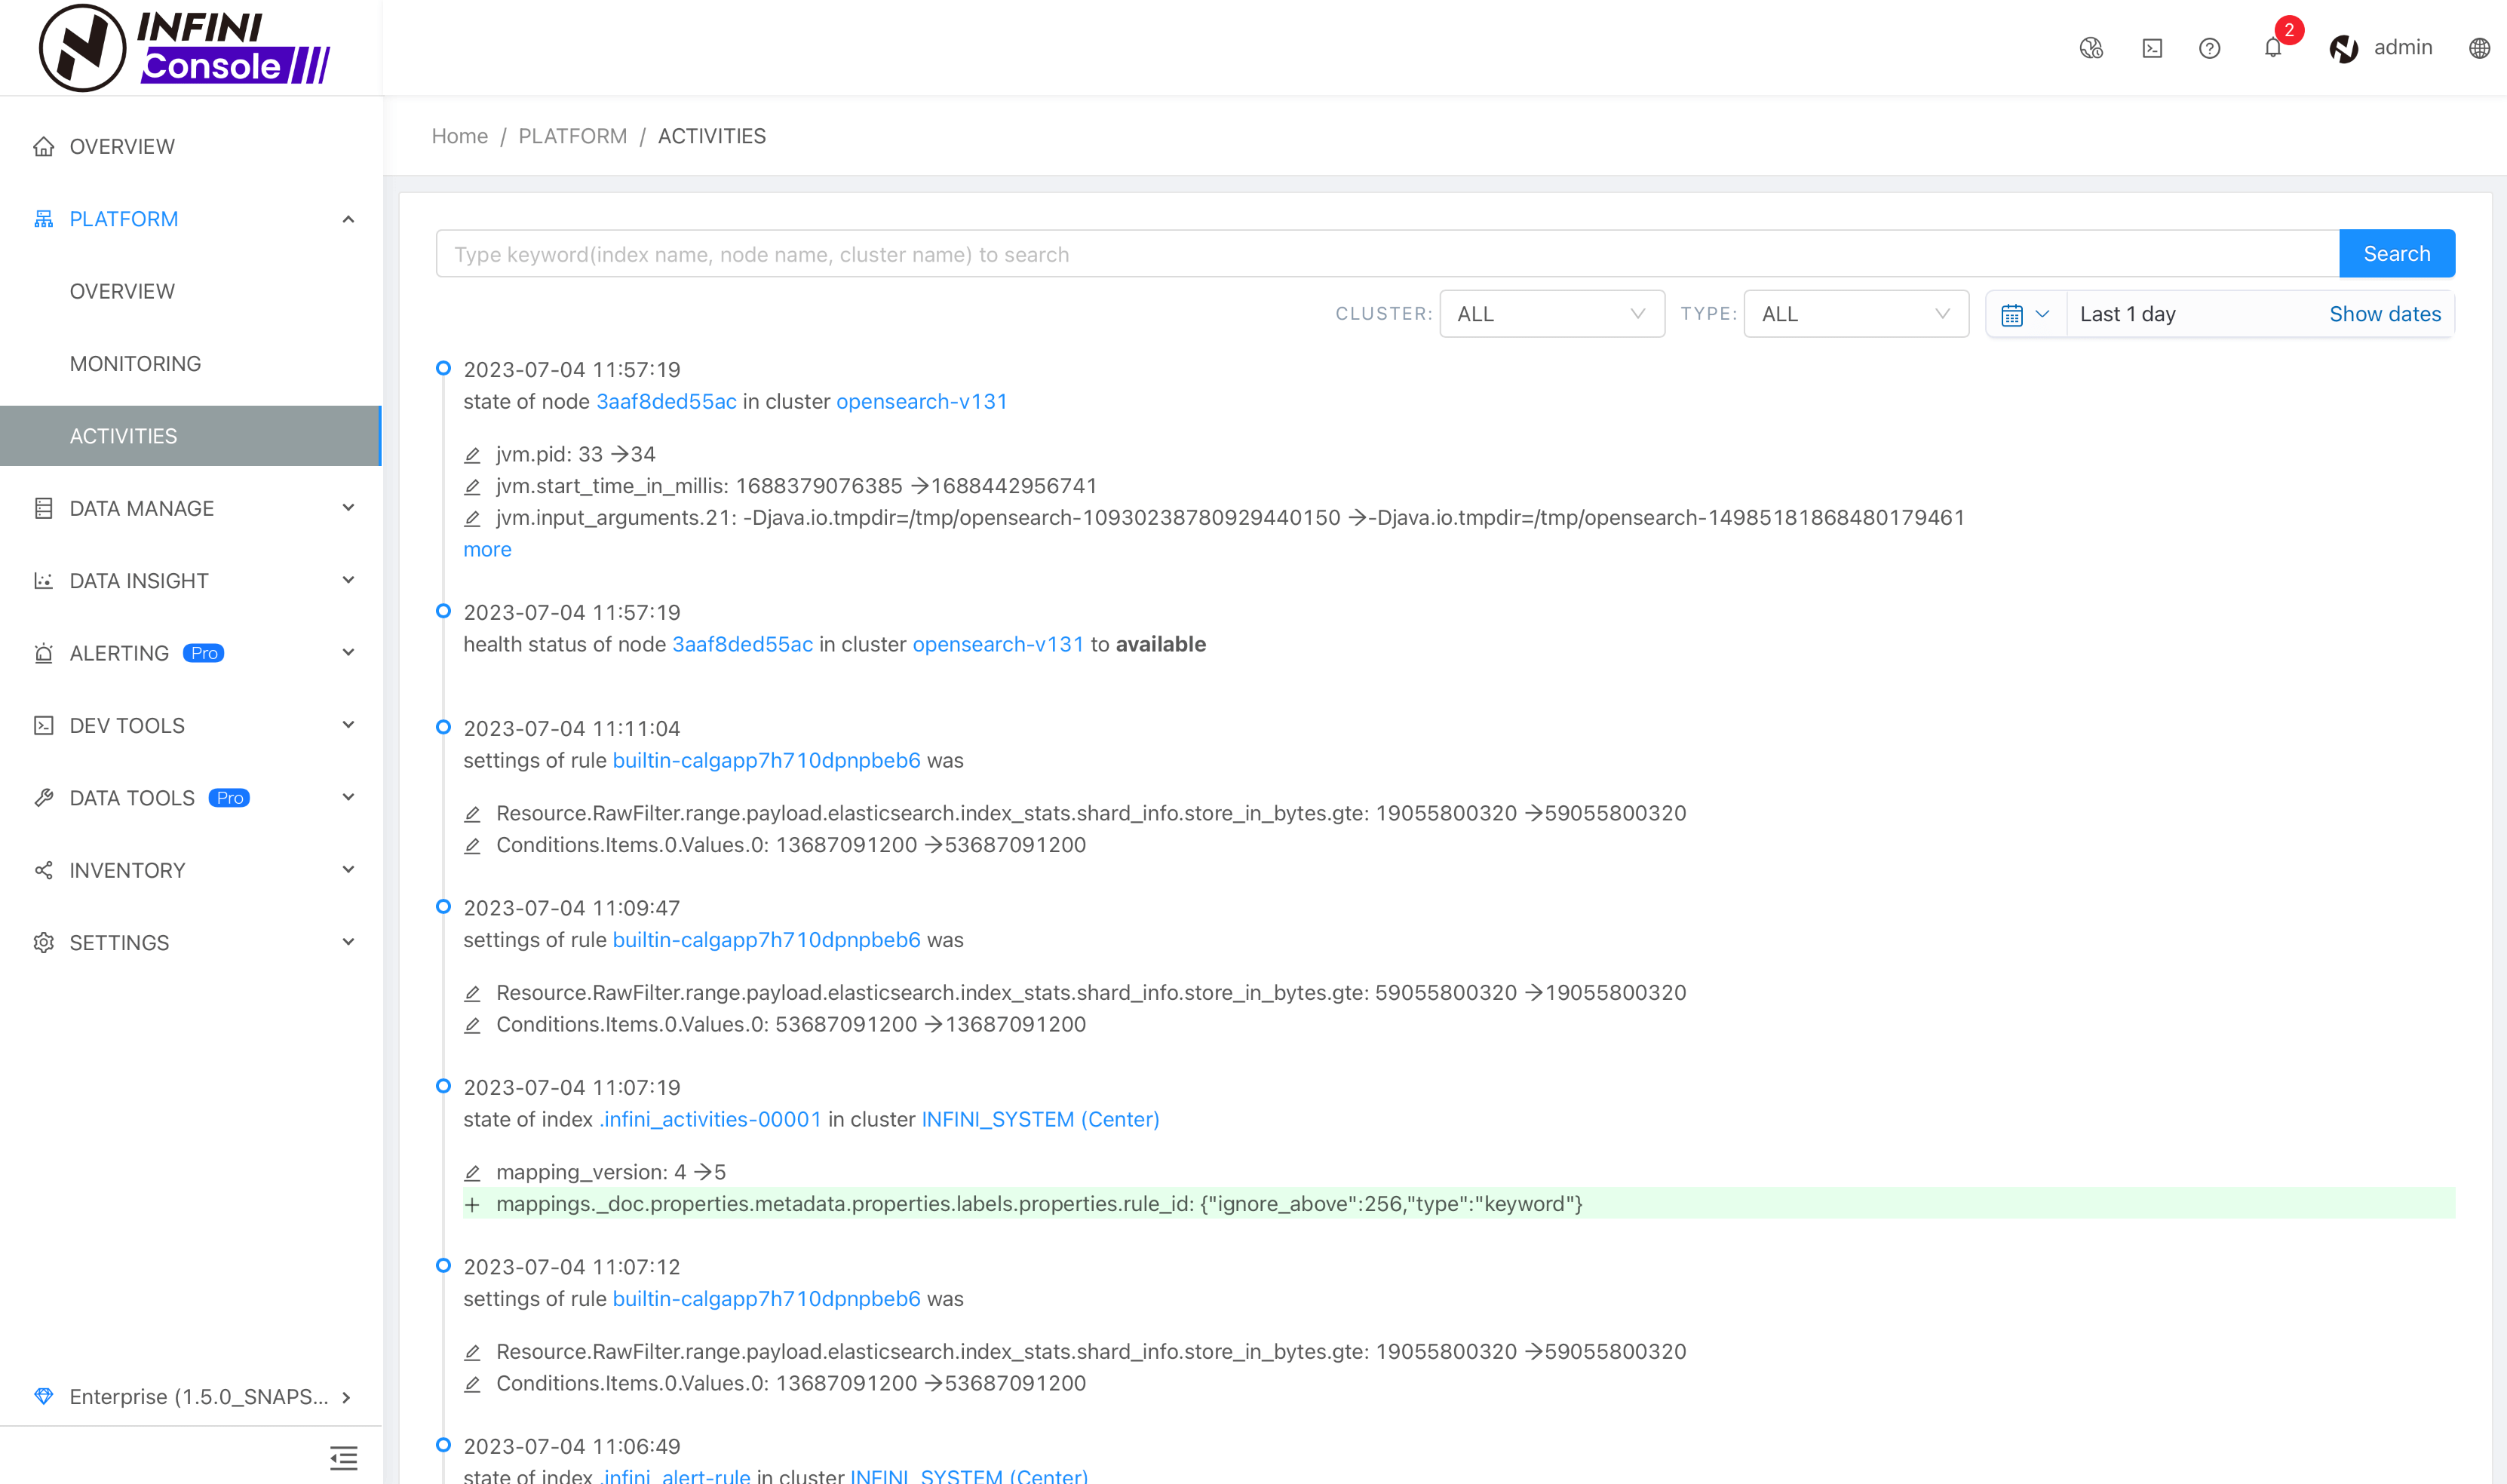
Task: Expand the INVENTORY menu
Action: pos(348,870)
